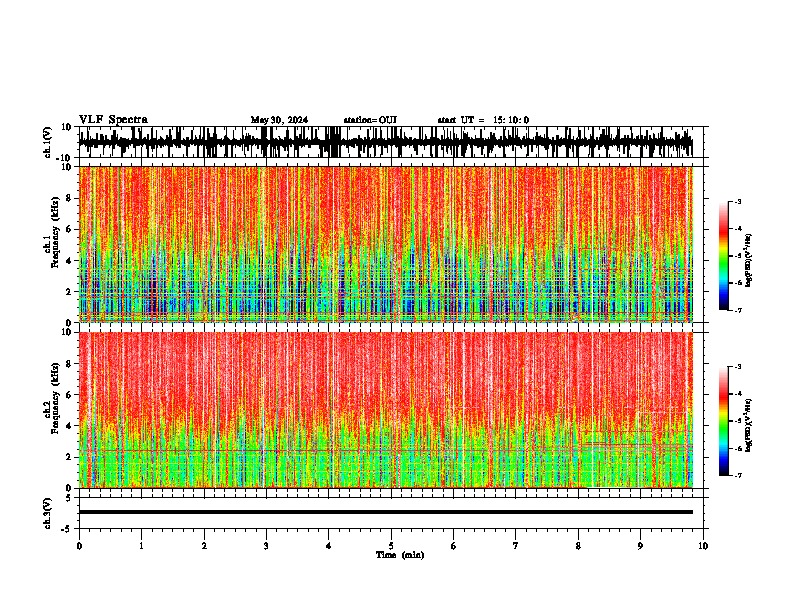Click time axis tick label '10'

pyautogui.click(x=703, y=546)
